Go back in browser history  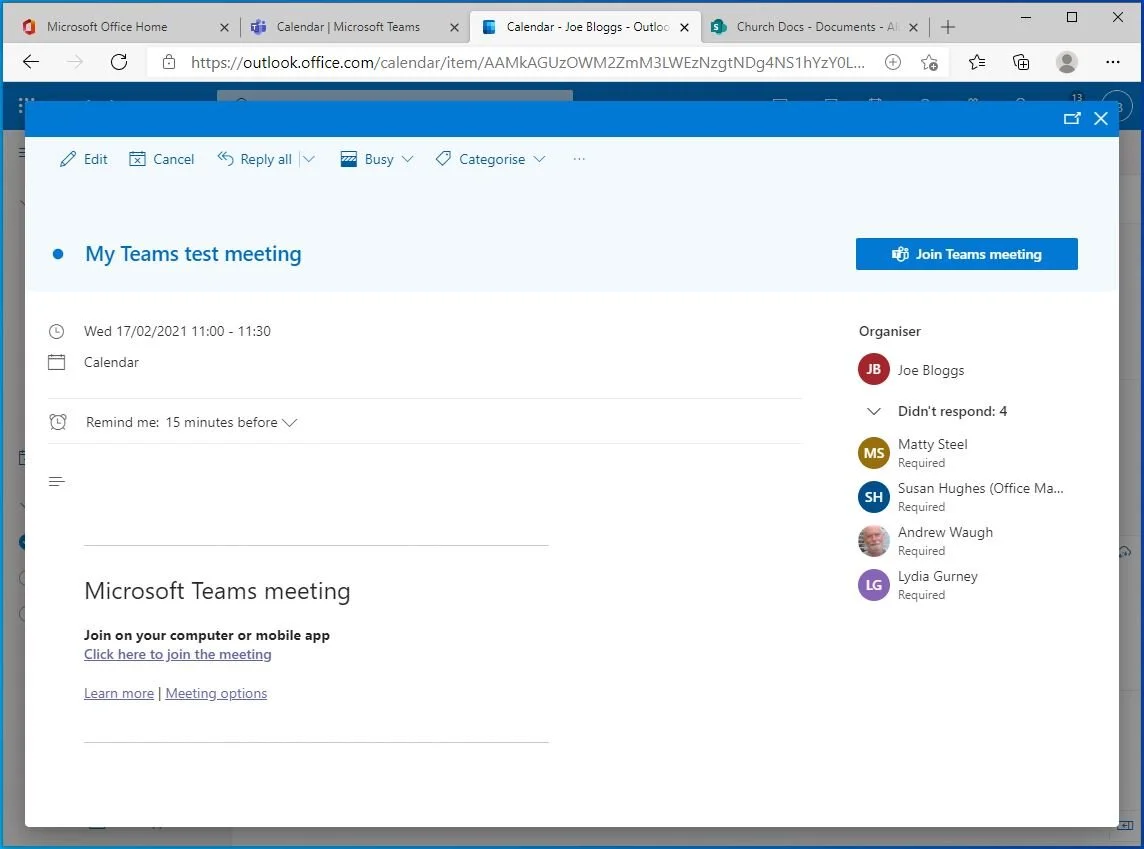pyautogui.click(x=31, y=62)
